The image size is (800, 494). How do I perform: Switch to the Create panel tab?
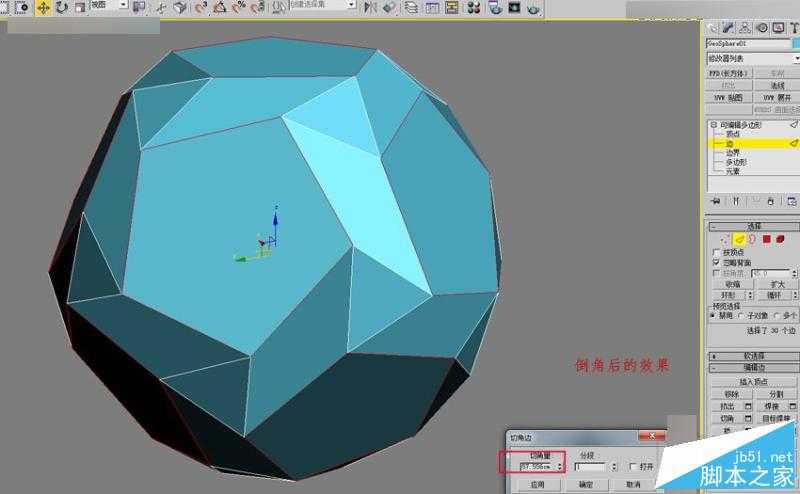point(712,29)
